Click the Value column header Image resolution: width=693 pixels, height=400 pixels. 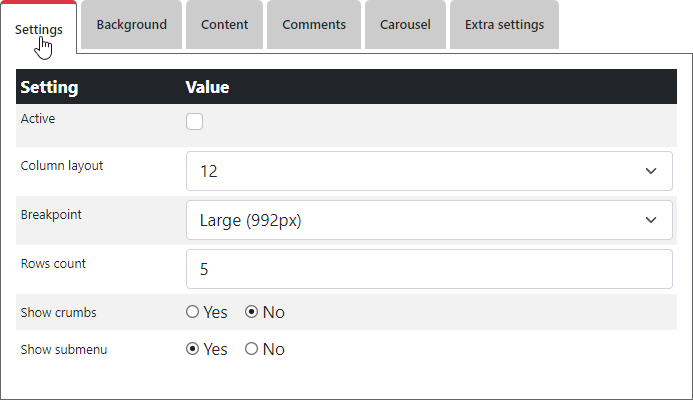207,87
